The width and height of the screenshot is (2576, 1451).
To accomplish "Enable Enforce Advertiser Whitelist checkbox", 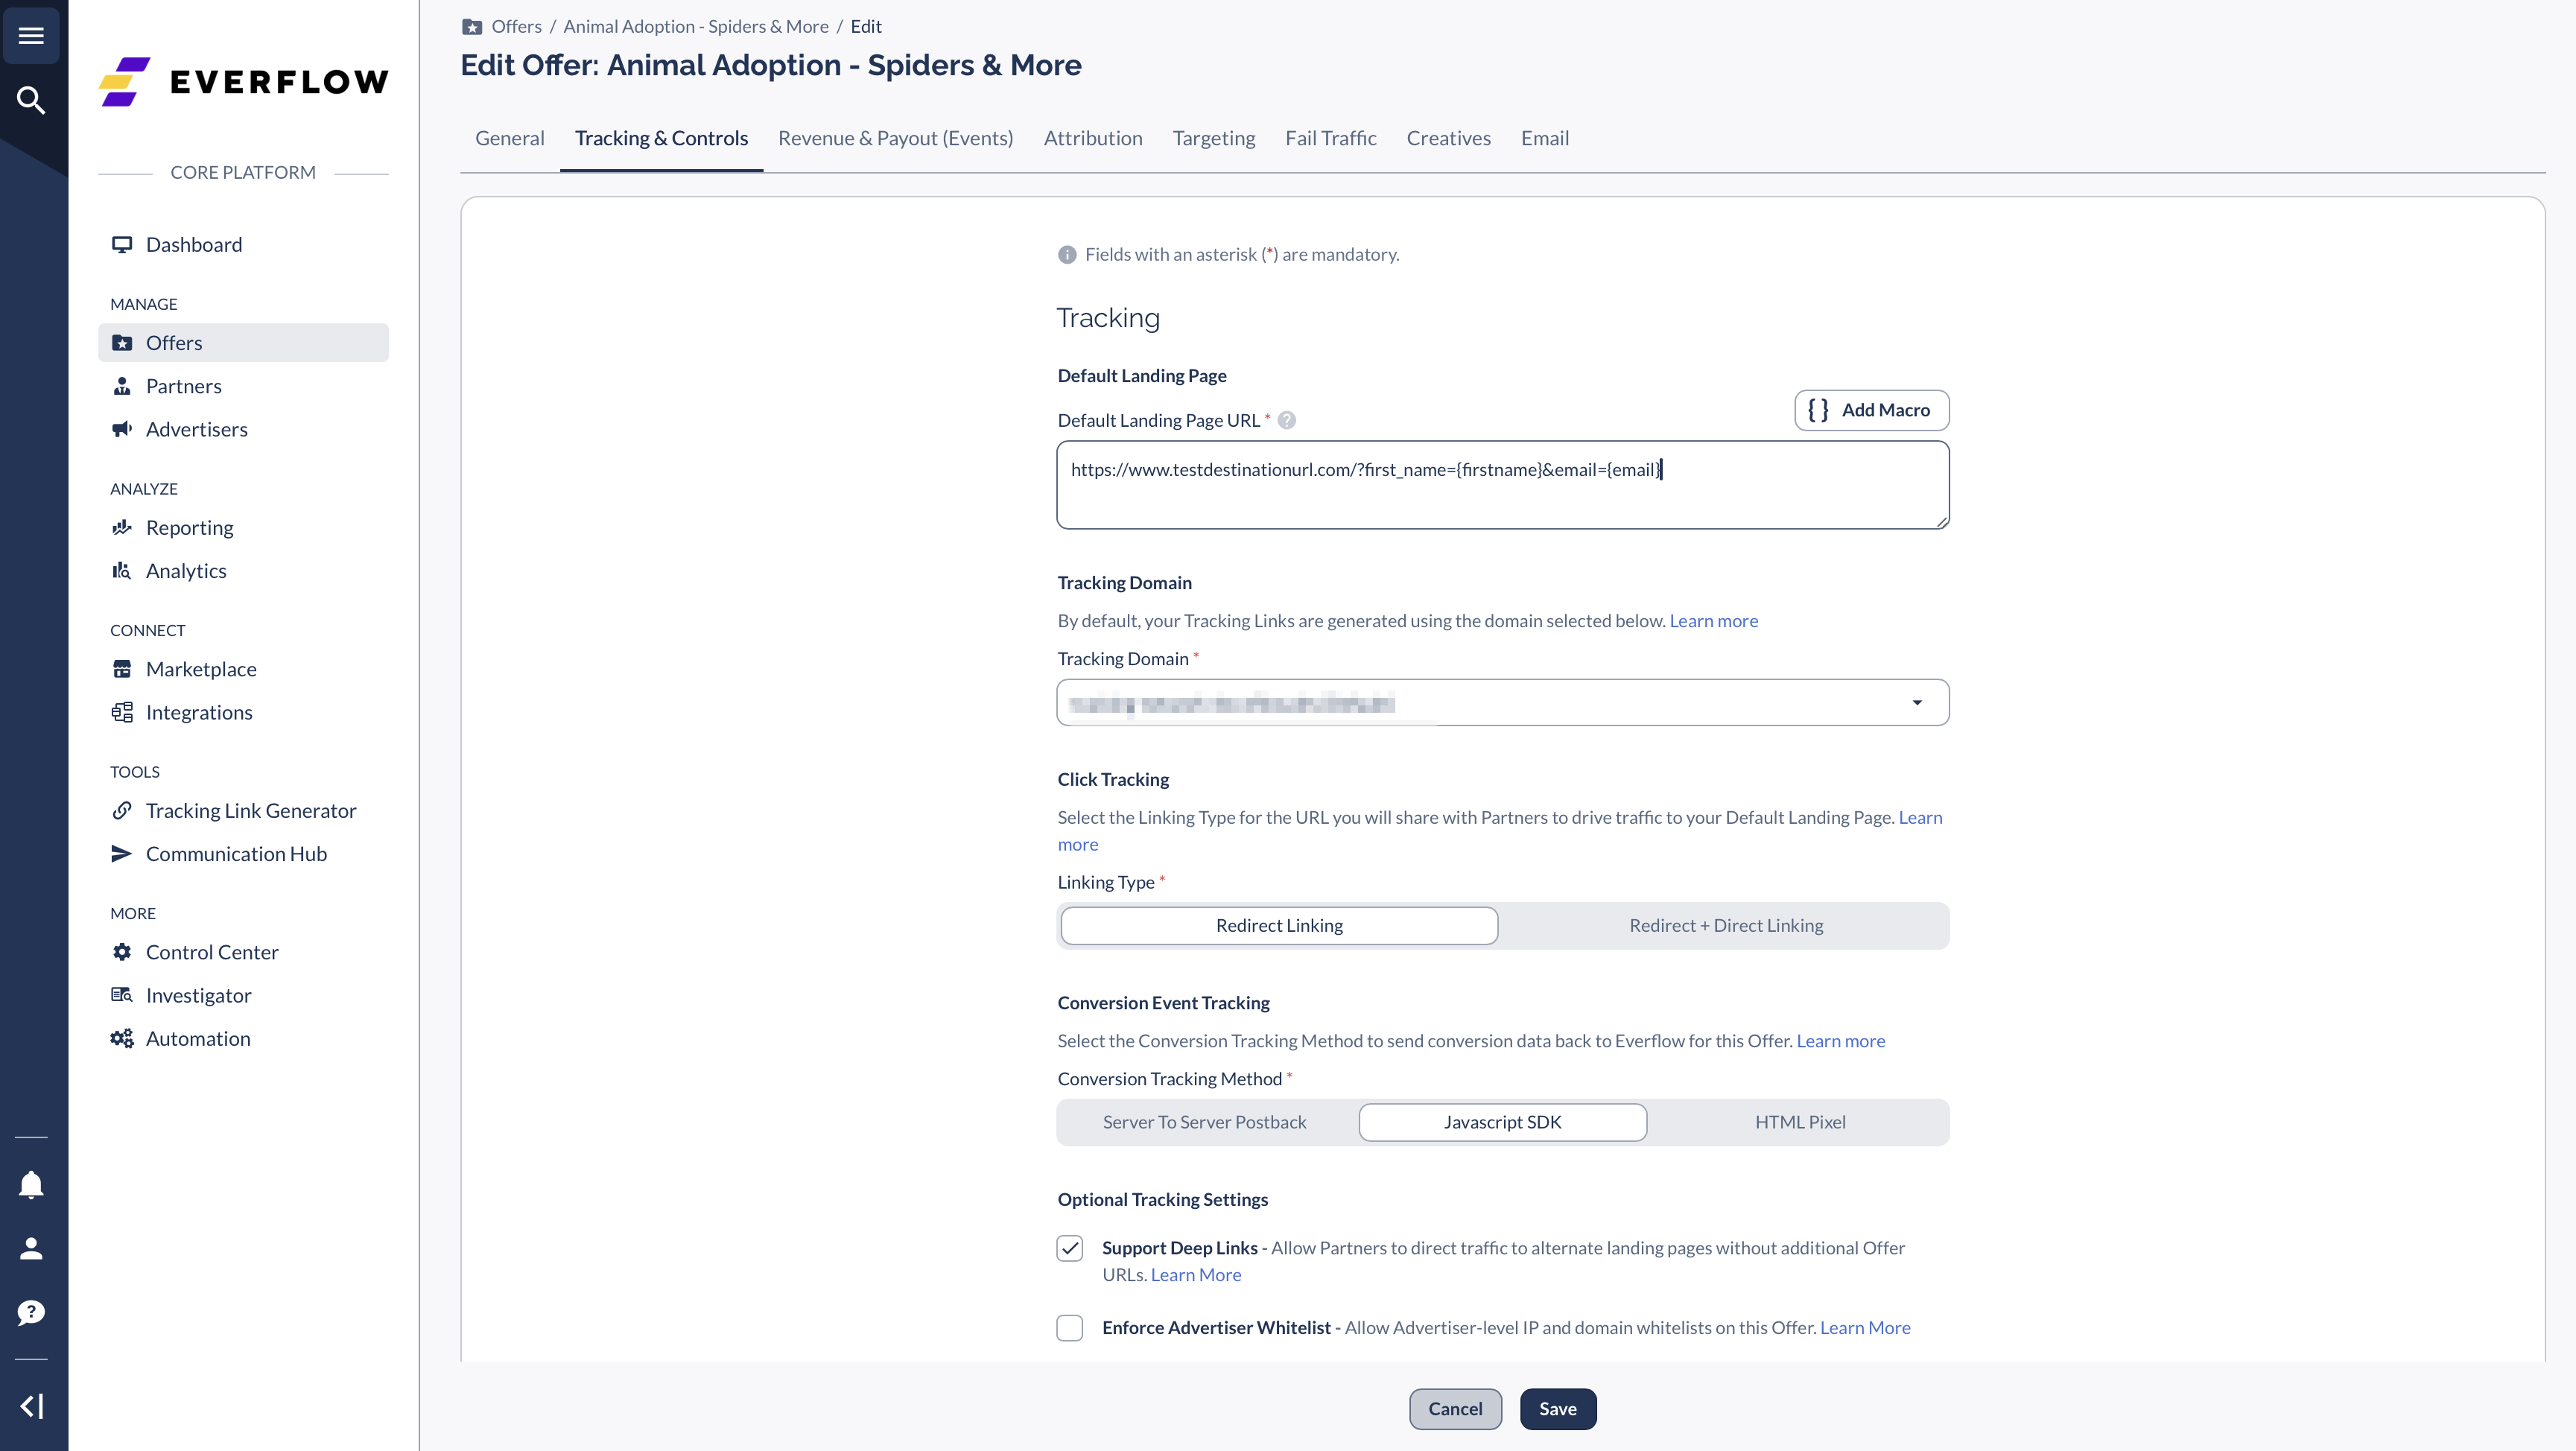I will tap(1070, 1328).
